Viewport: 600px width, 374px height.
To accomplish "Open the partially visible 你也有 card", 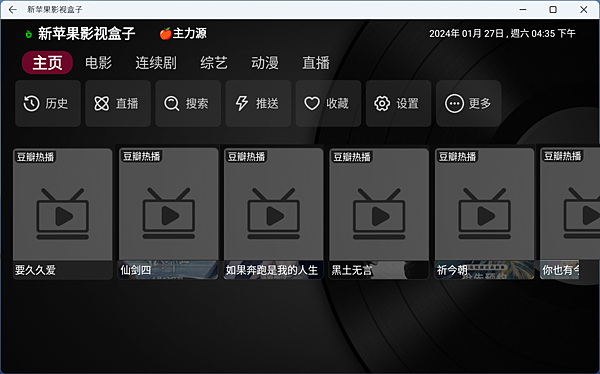I will point(570,214).
